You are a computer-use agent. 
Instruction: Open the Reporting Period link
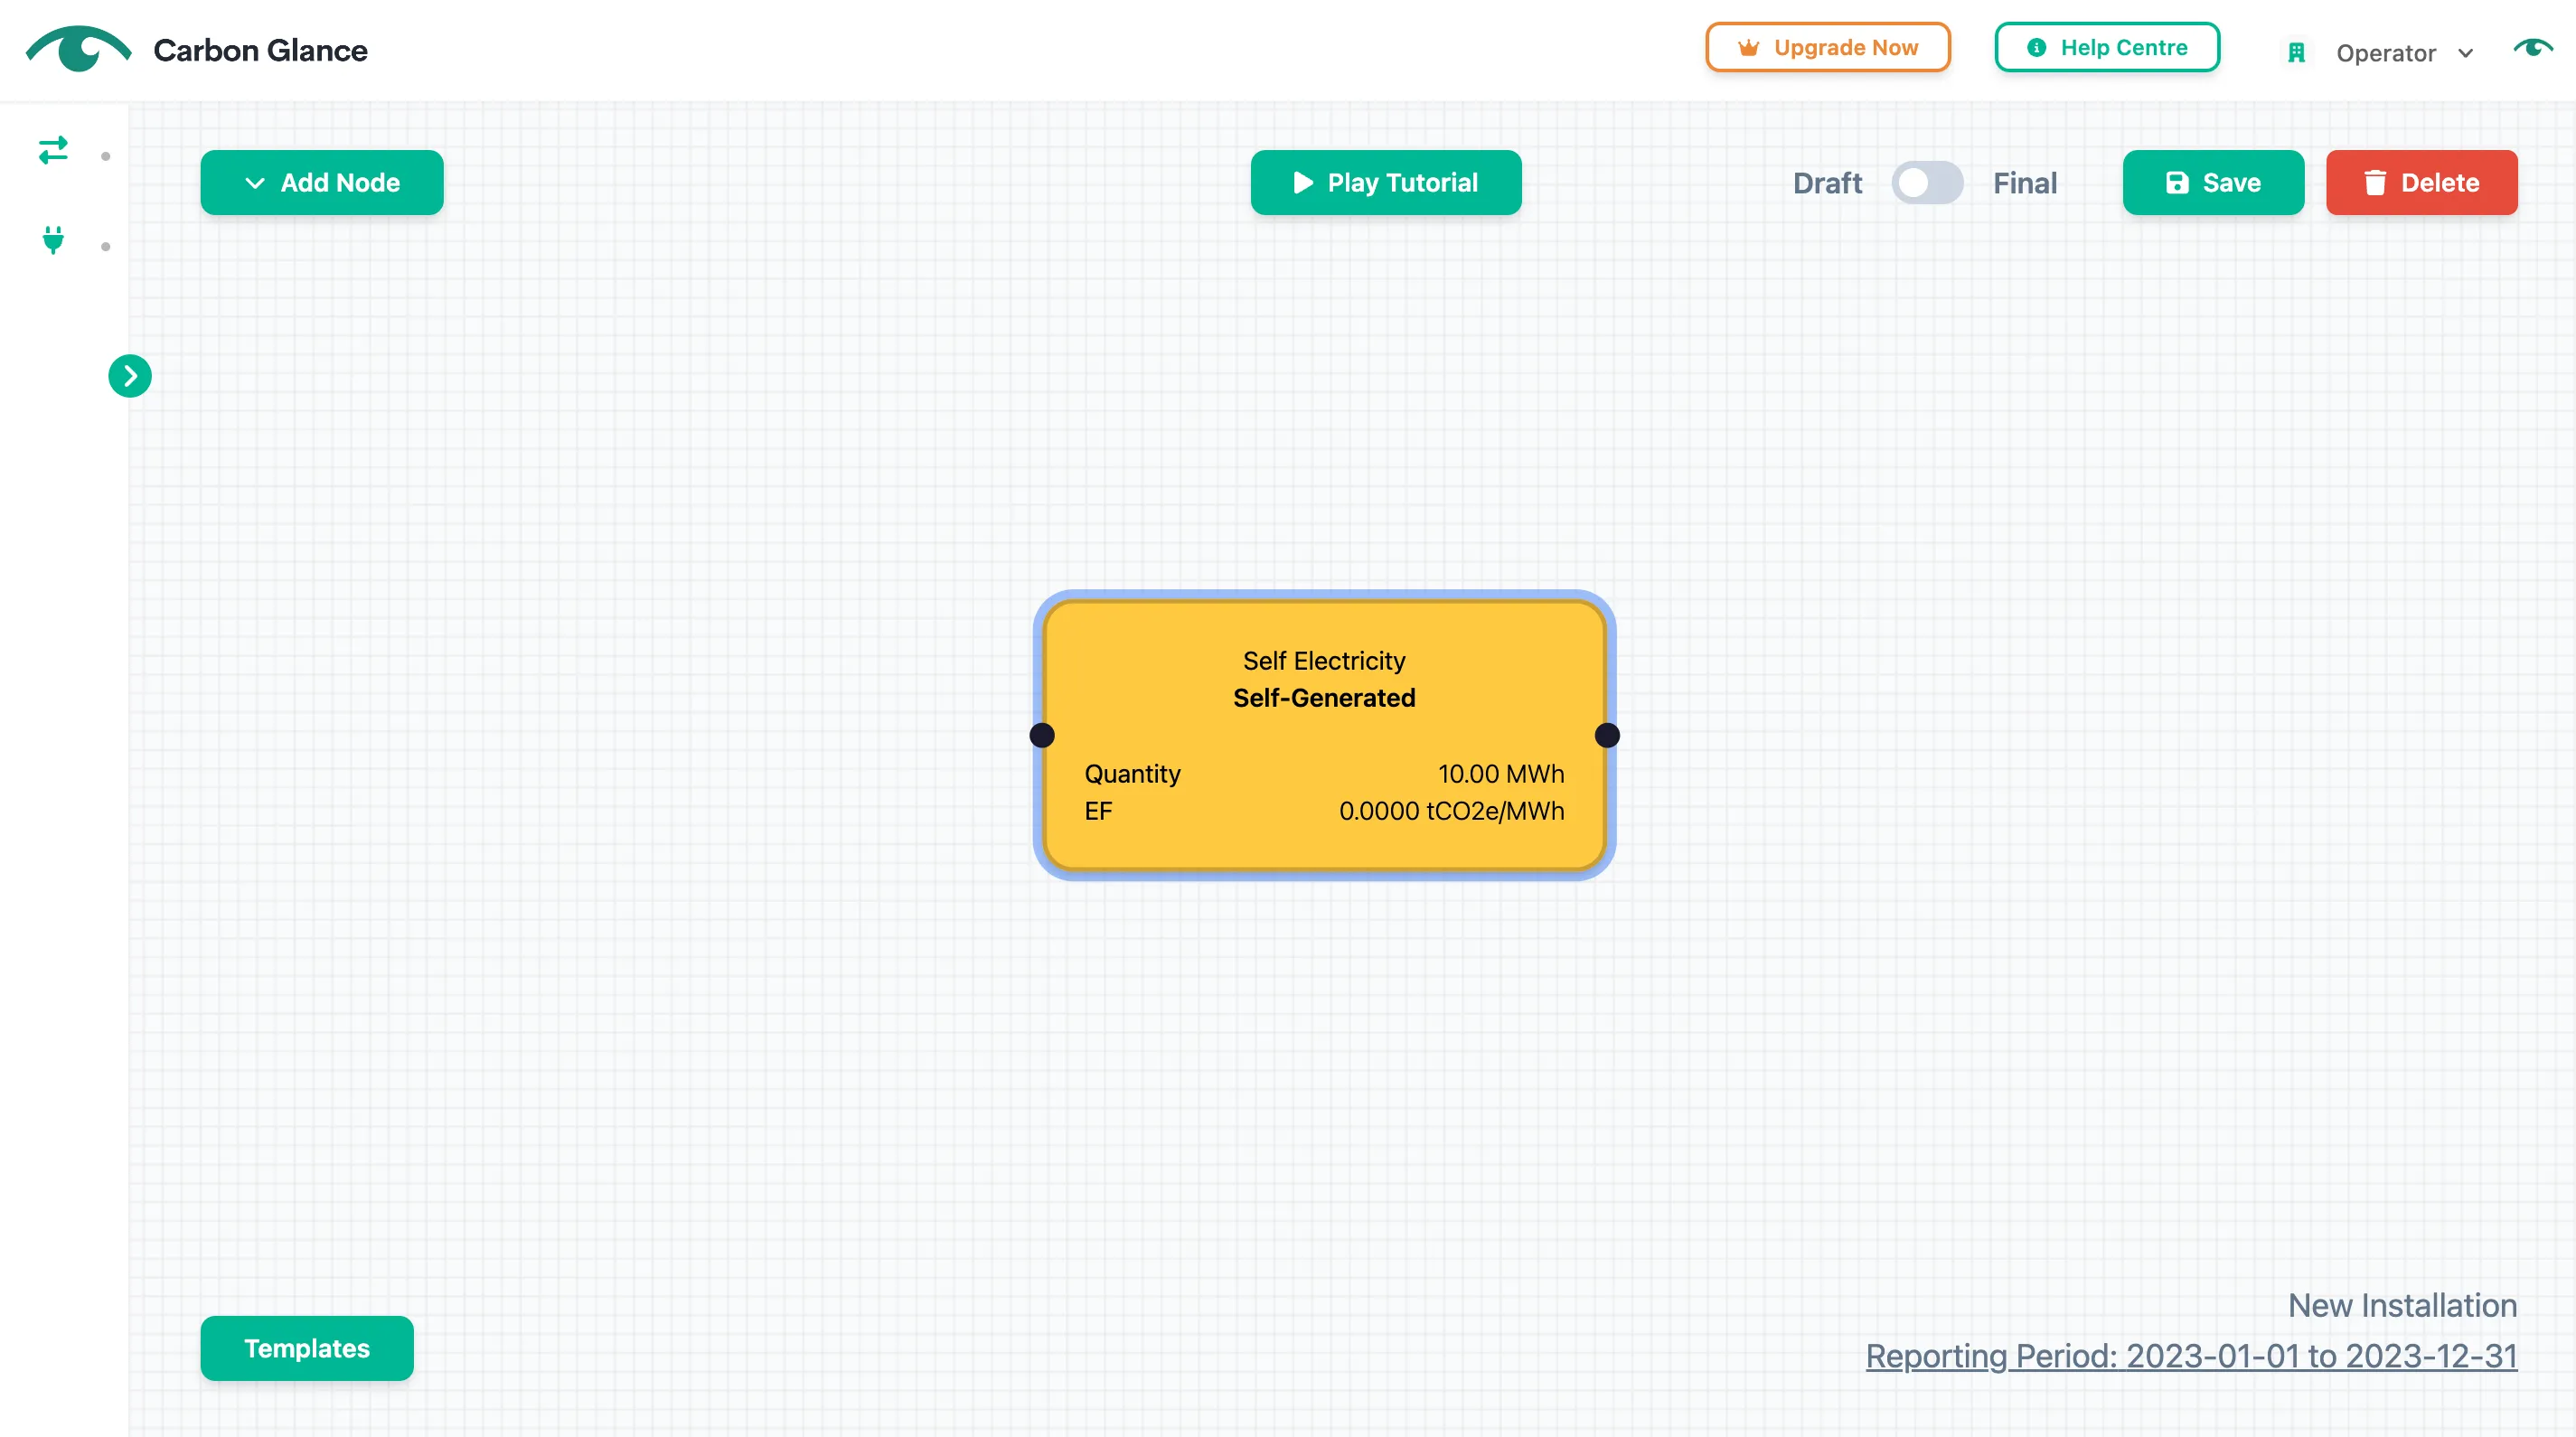pos(2191,1355)
